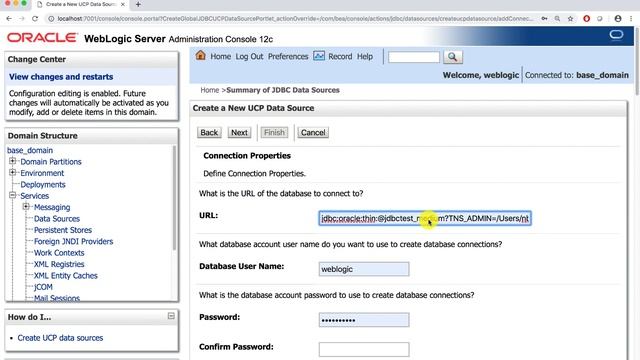This screenshot has height=360, width=640.
Task: Bookmark this page with star icon
Action: coord(570,18)
